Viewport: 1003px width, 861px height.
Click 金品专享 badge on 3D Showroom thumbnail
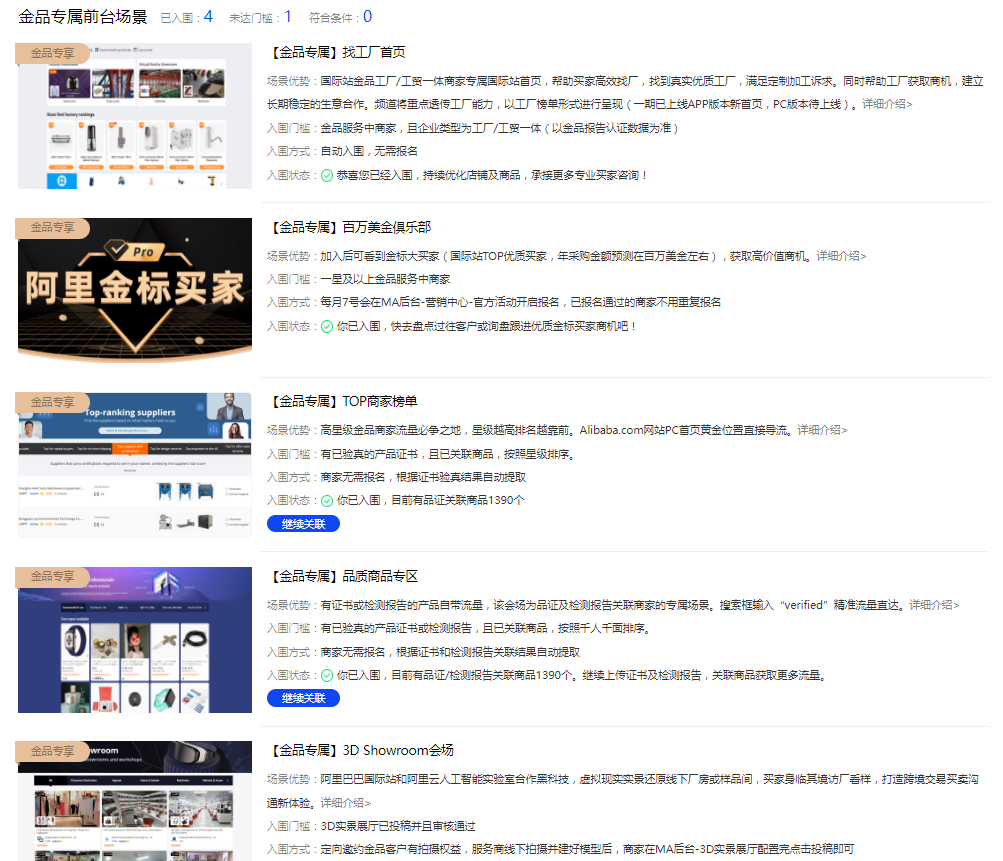tap(53, 751)
